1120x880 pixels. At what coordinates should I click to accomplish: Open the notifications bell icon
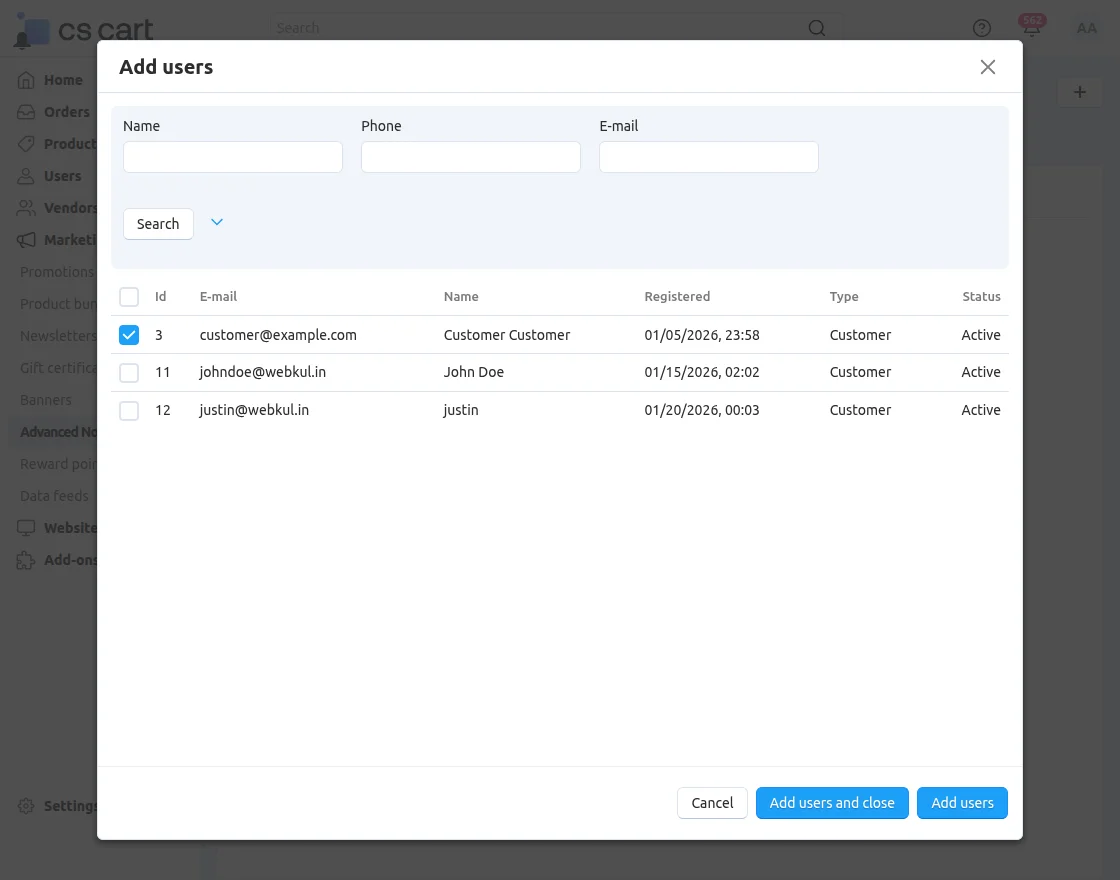[x=1031, y=28]
